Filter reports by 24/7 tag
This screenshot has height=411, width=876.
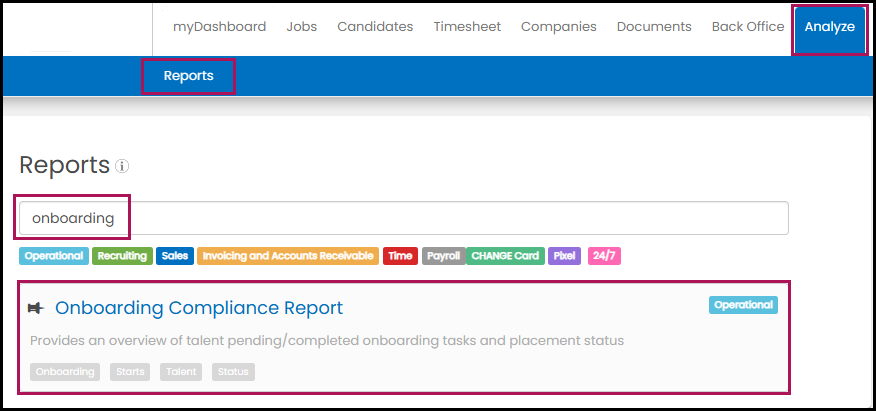coord(604,256)
